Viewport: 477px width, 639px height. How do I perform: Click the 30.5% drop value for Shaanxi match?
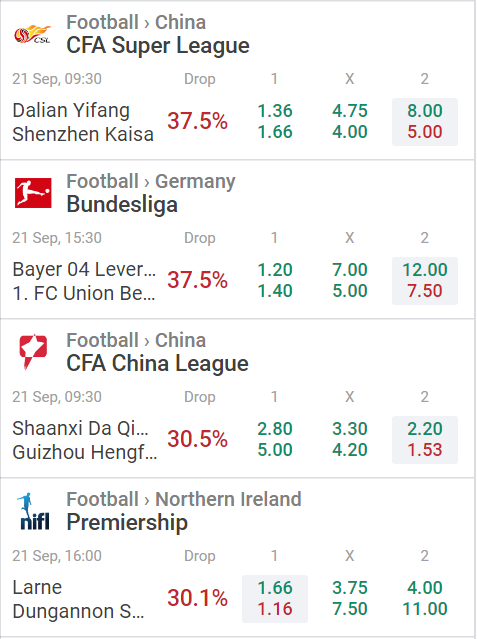click(197, 439)
